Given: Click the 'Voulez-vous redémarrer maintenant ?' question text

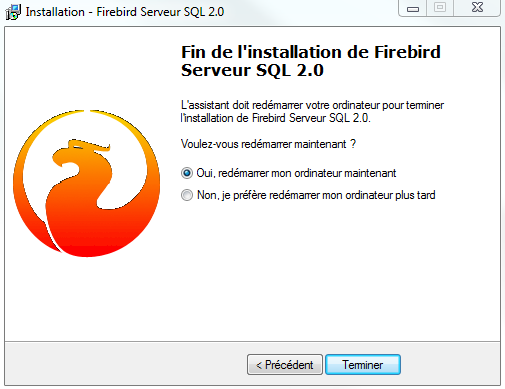Looking at the screenshot, I should pyautogui.click(x=268, y=144).
